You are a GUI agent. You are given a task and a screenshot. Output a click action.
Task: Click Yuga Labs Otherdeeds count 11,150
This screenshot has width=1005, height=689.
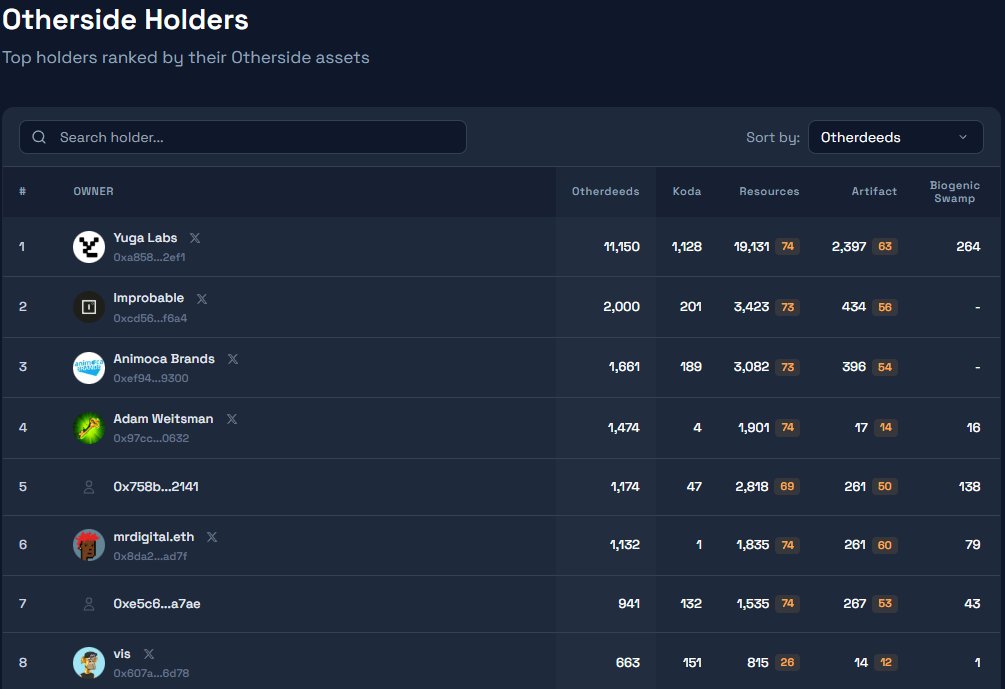click(x=622, y=247)
